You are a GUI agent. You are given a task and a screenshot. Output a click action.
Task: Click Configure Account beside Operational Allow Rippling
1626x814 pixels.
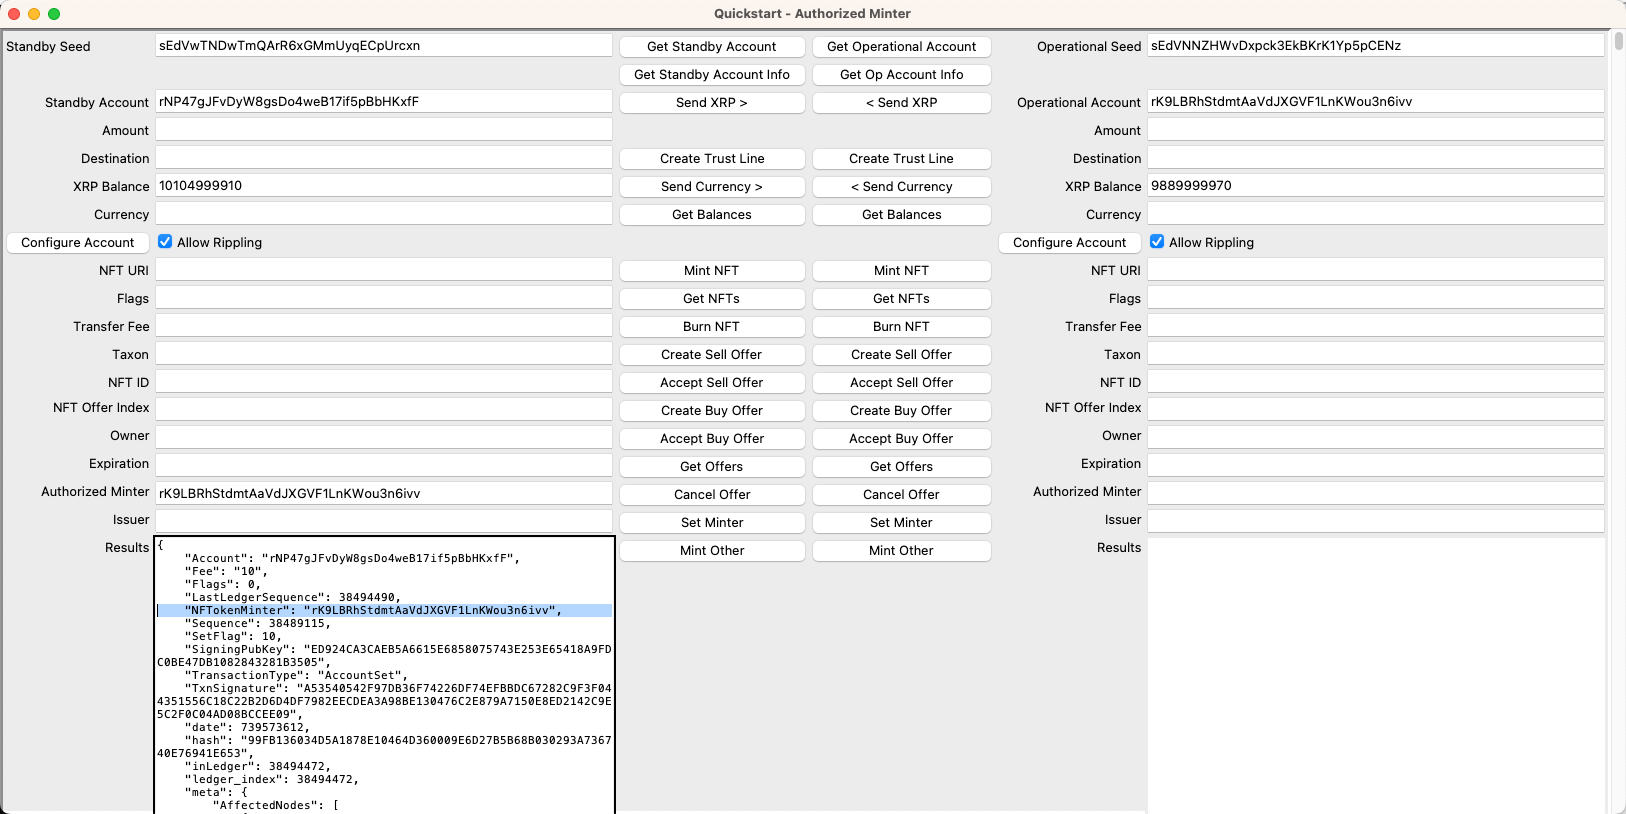coord(1069,243)
